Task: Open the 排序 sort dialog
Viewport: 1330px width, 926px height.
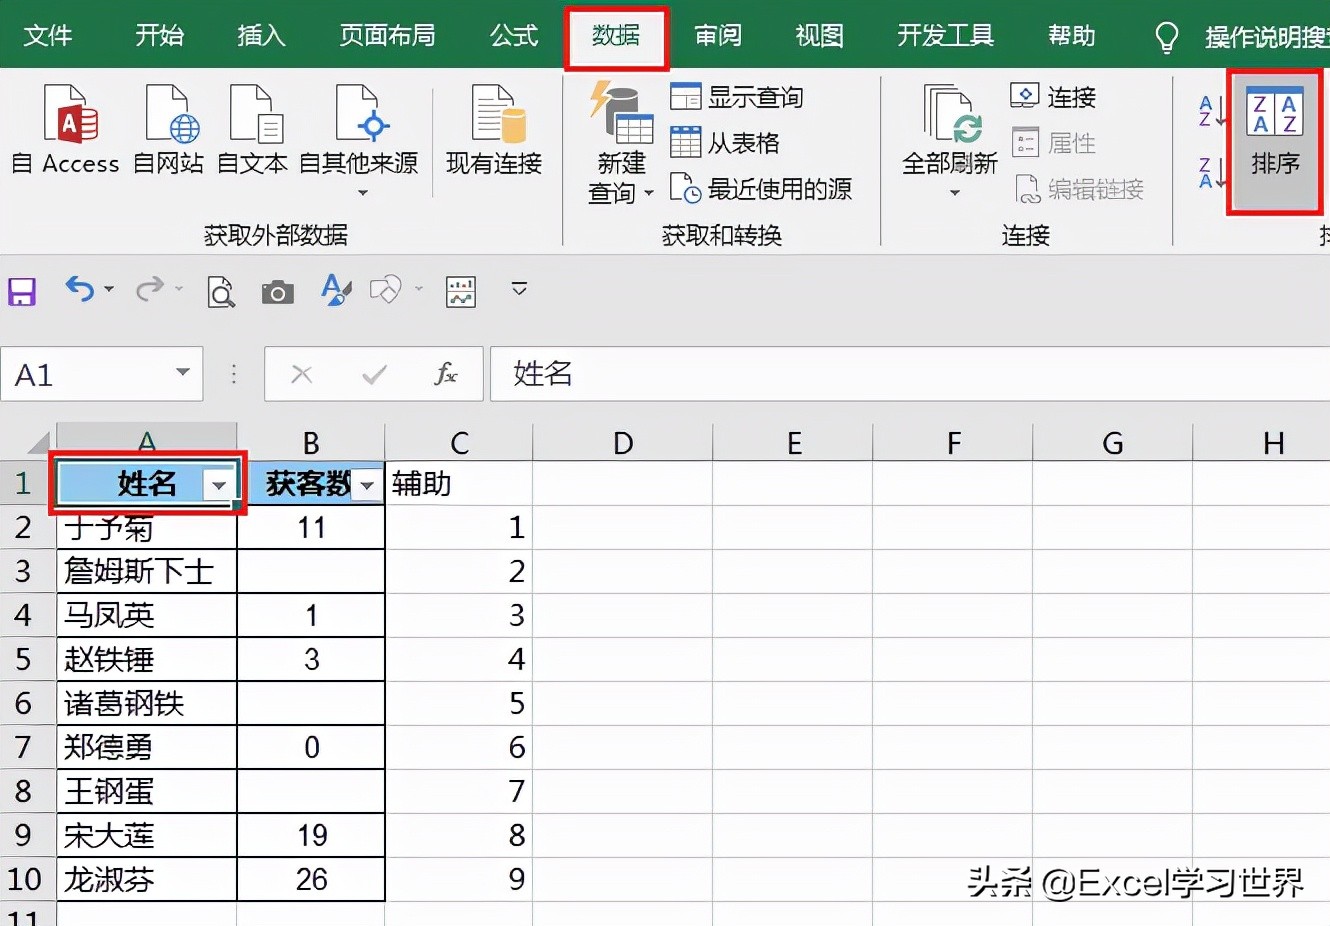Action: (1275, 140)
